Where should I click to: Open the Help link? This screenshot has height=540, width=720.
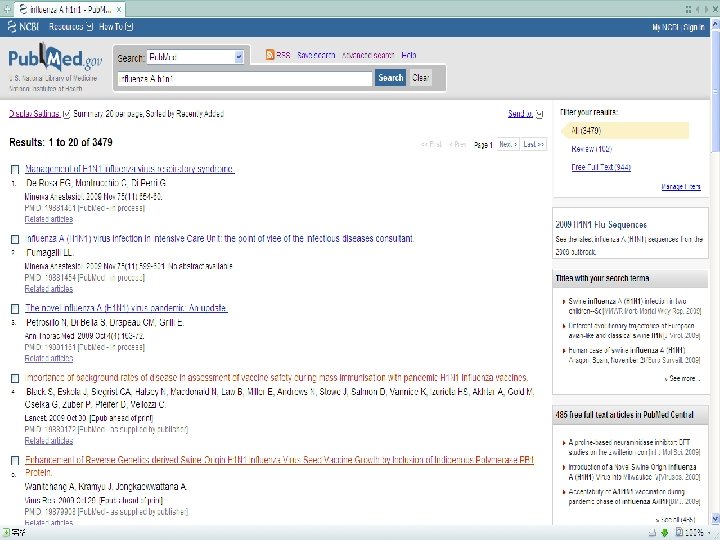409,55
